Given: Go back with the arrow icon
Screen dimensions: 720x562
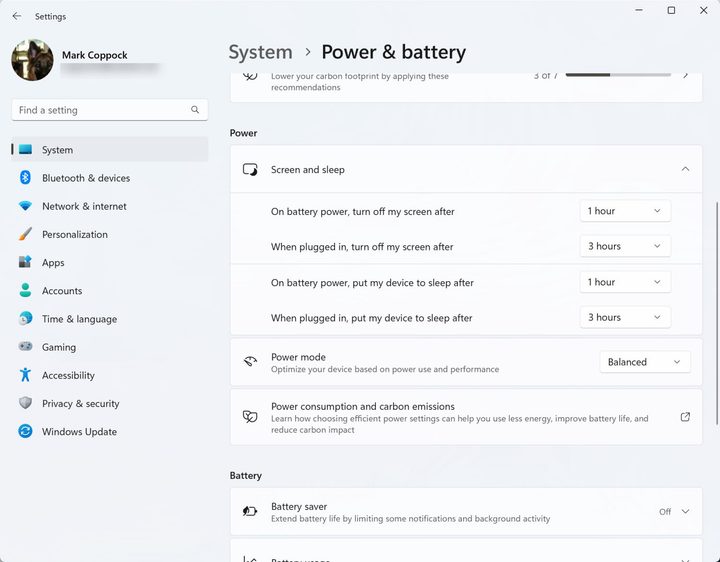Looking at the screenshot, I should 17,16.
